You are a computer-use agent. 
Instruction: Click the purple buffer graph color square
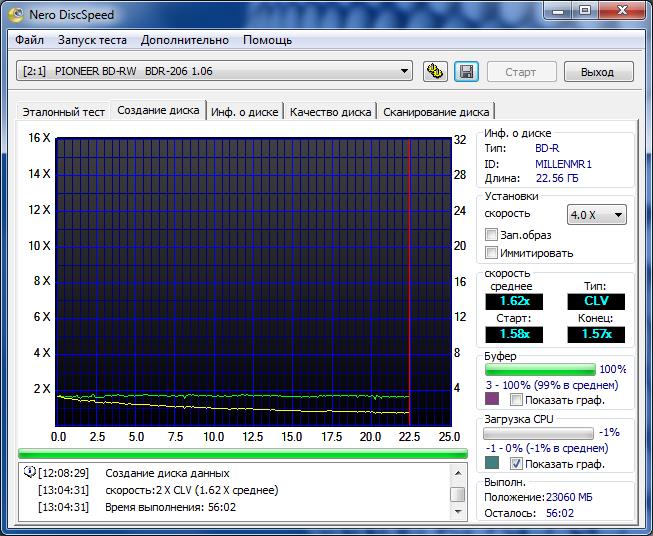tap(491, 399)
